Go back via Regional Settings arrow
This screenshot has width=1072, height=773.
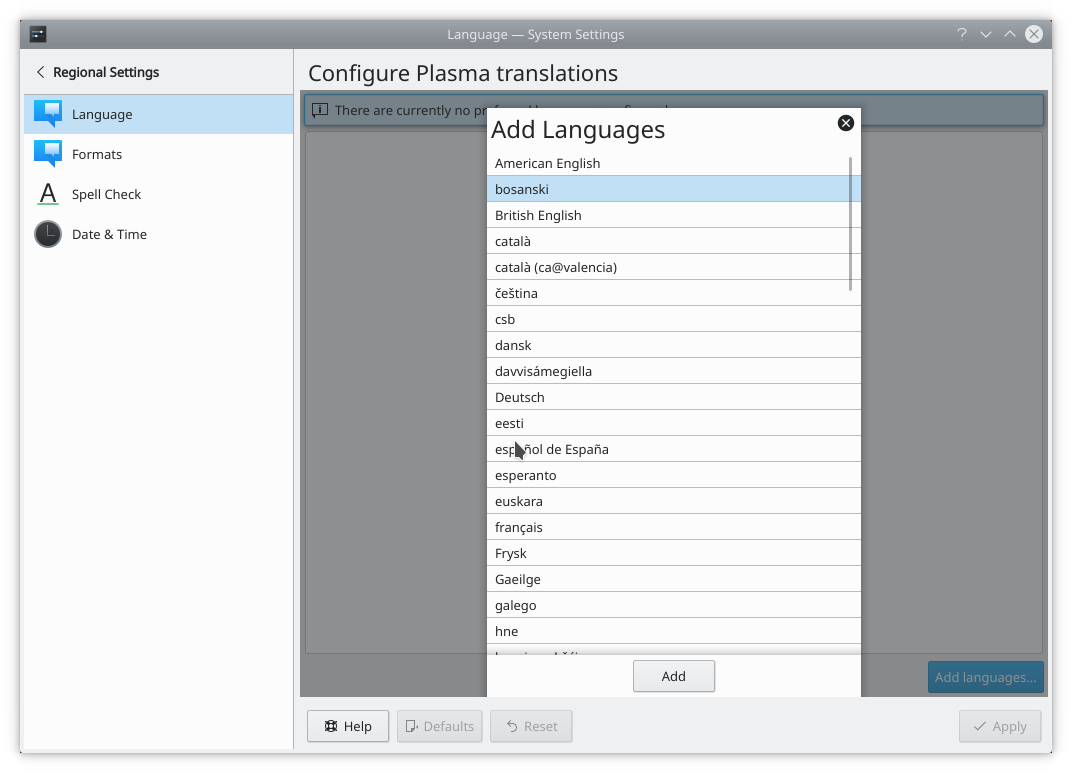click(41, 72)
